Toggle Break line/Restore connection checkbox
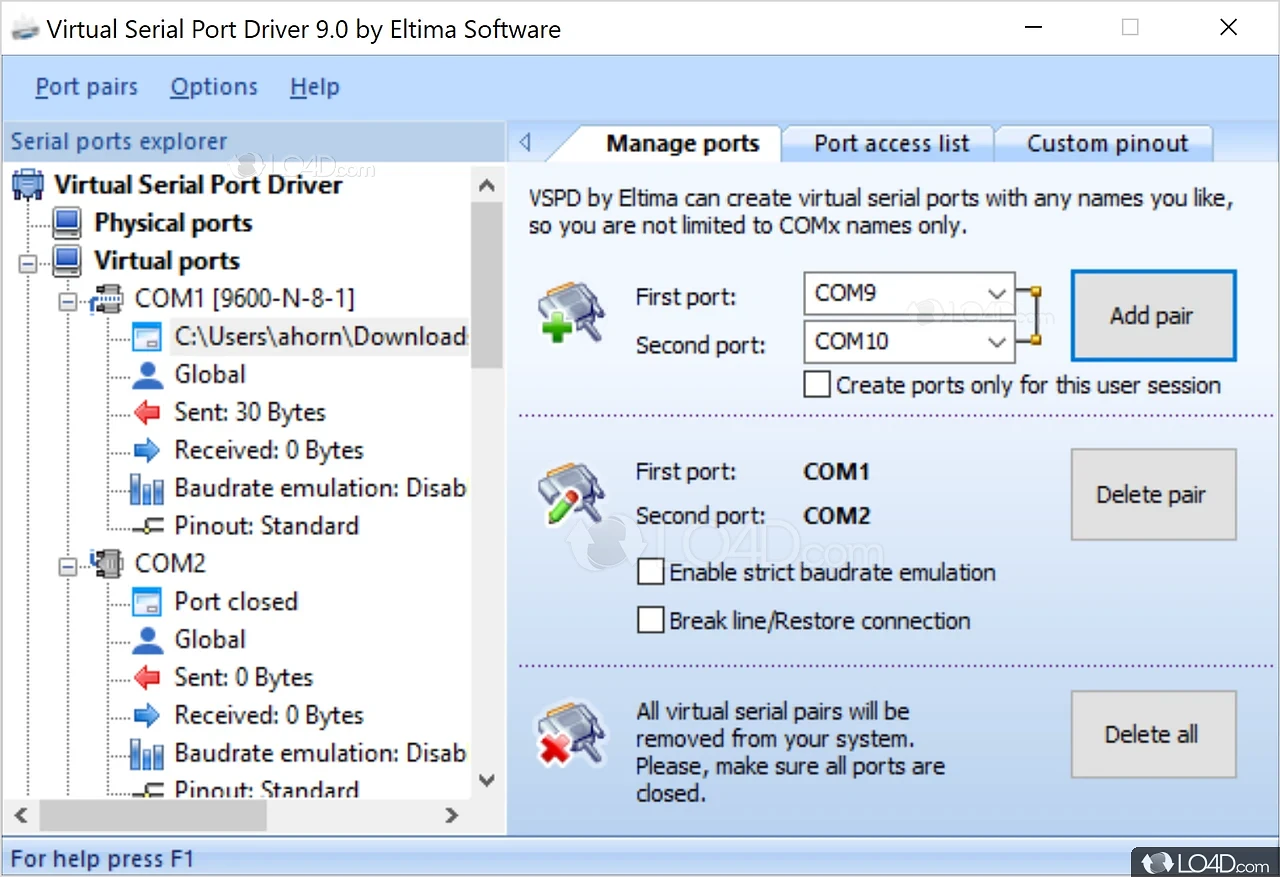 651,621
